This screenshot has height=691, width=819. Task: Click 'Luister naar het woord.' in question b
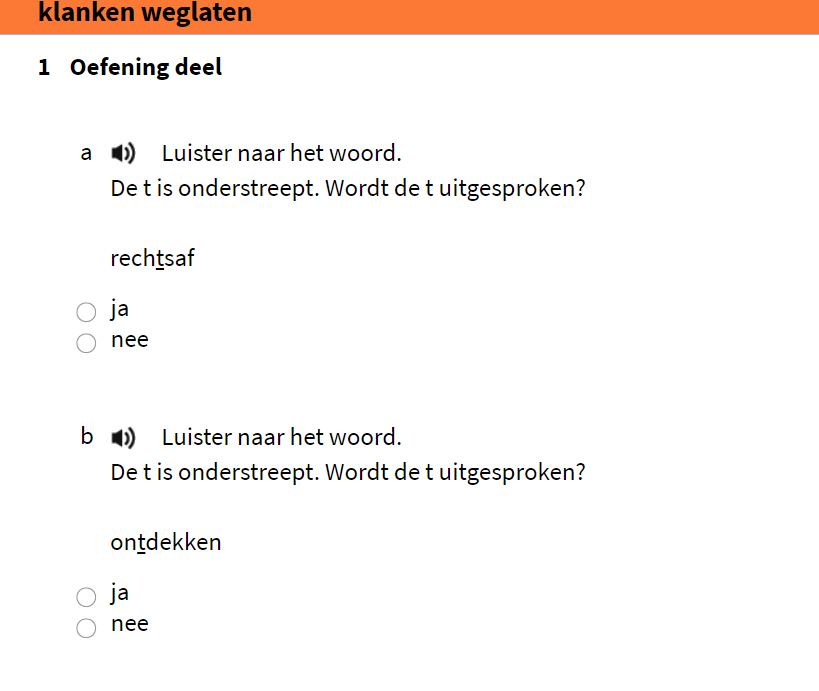(282, 438)
